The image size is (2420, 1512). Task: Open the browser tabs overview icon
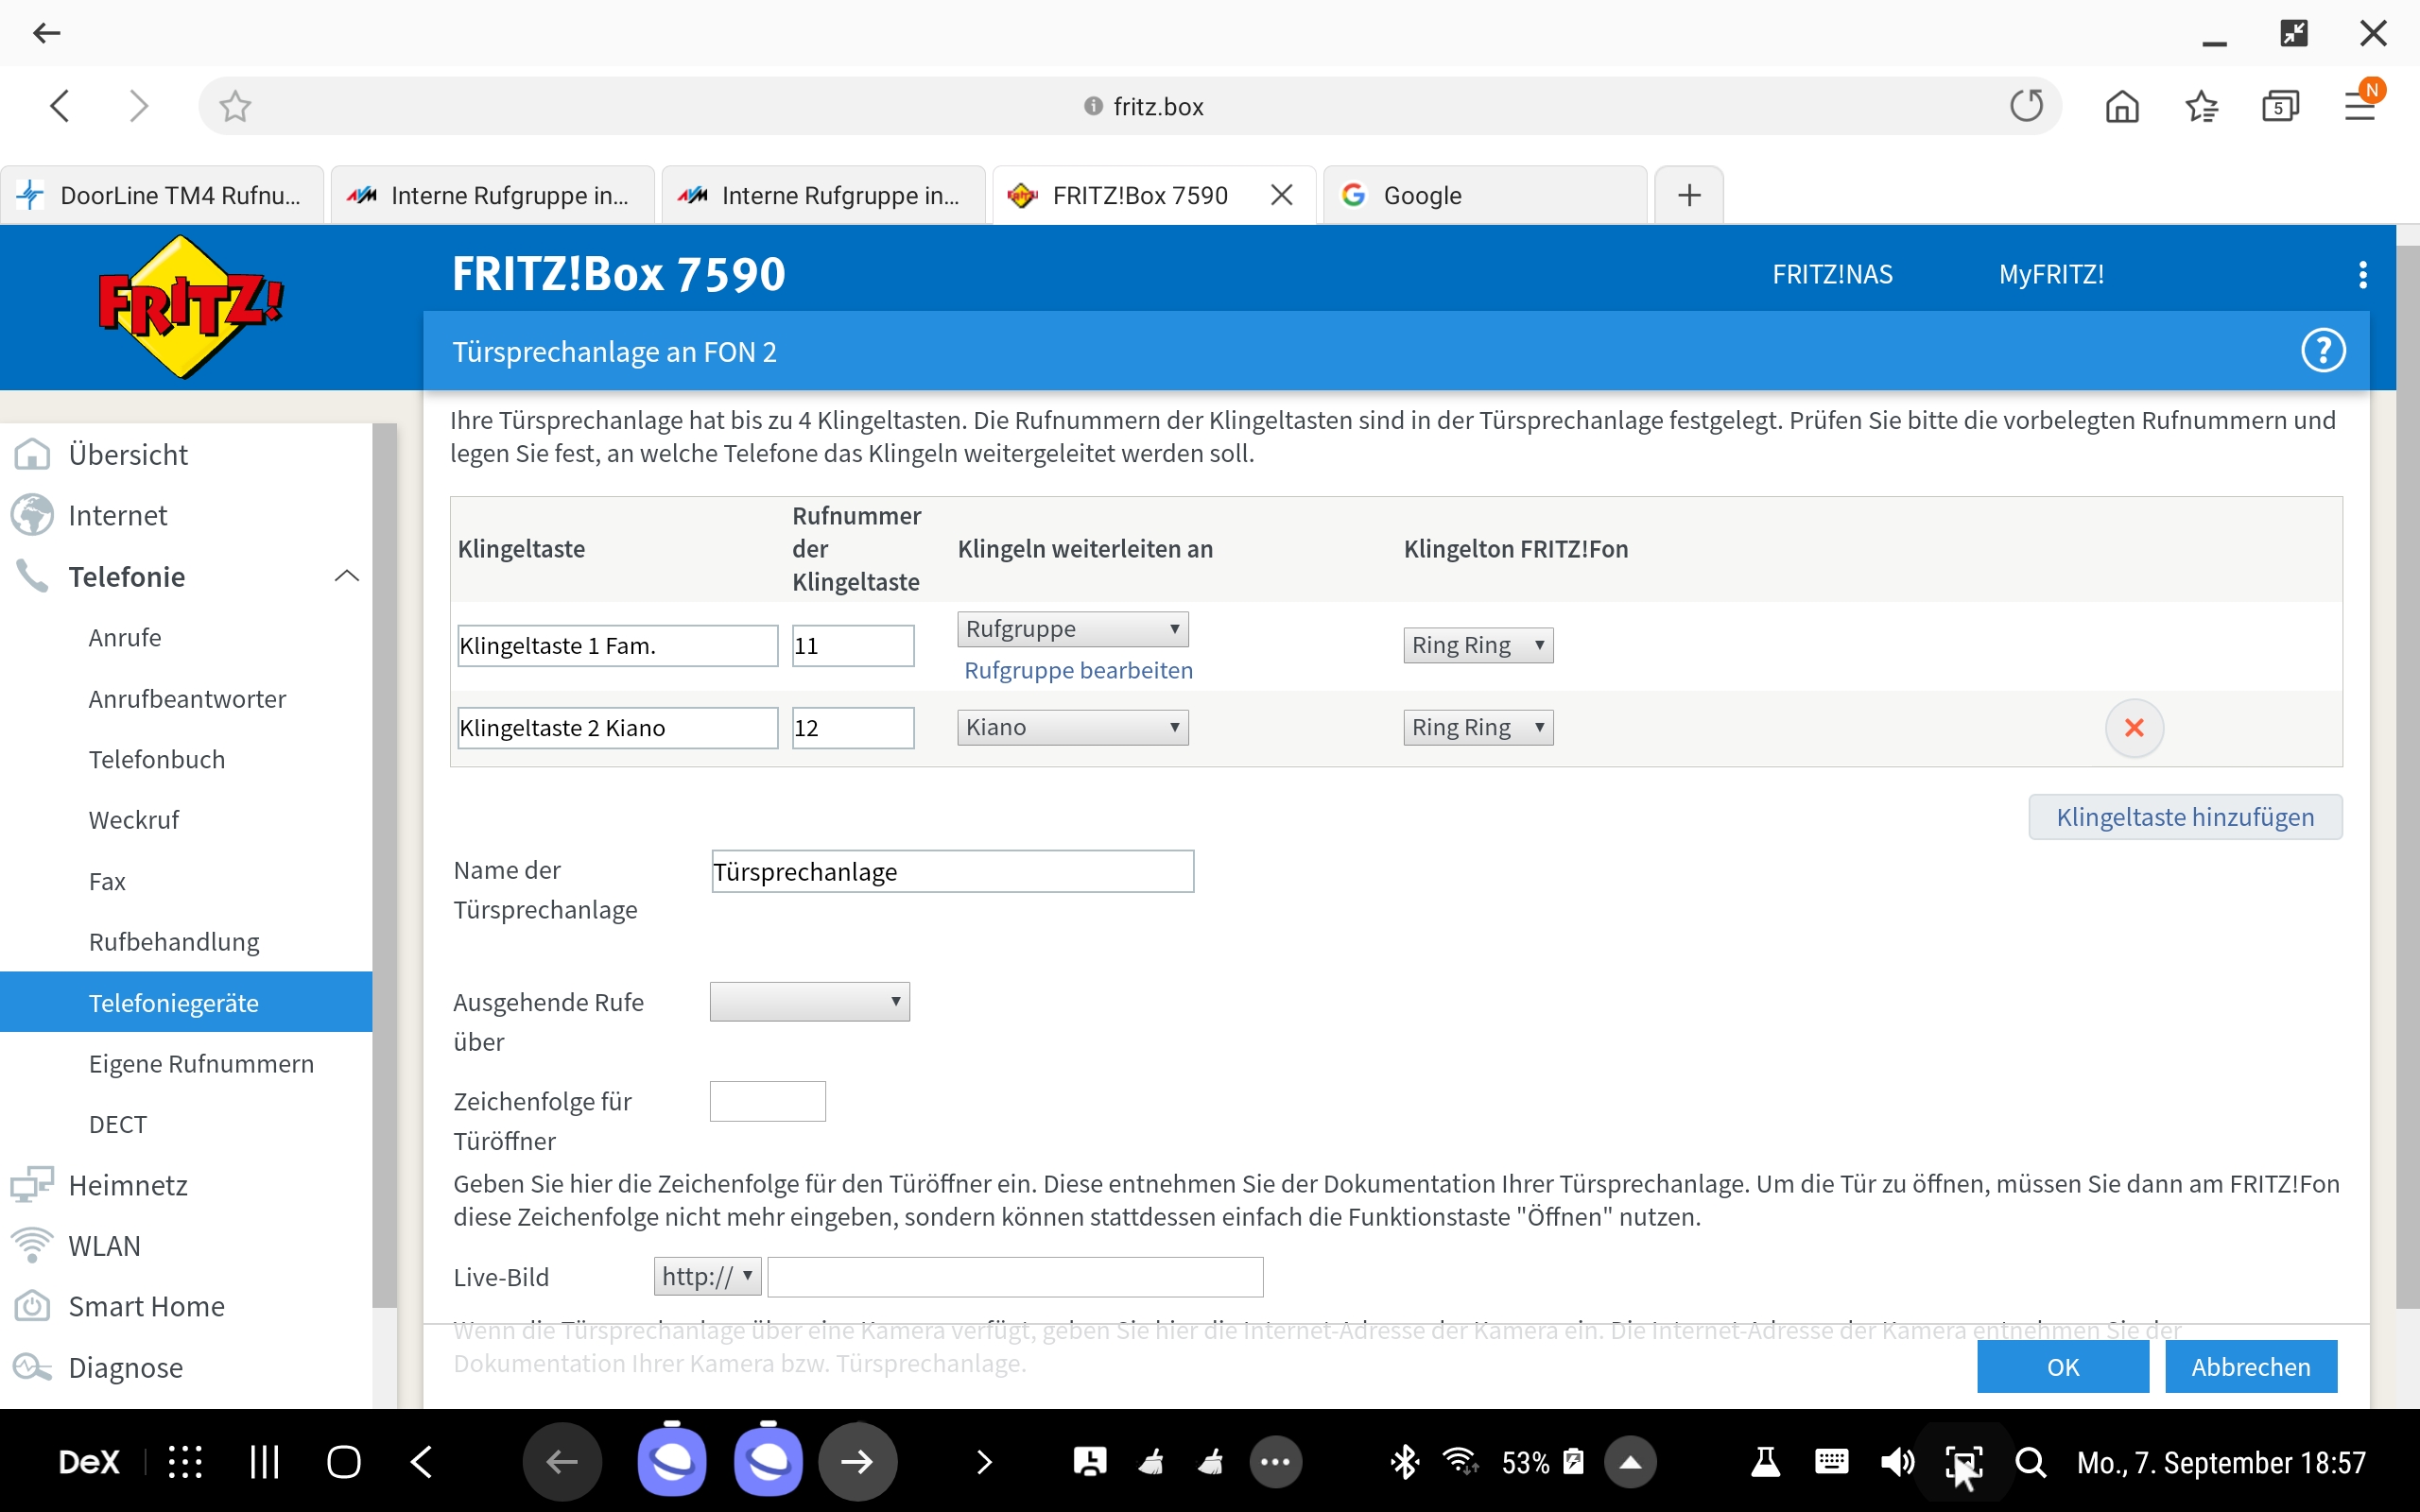click(x=2280, y=106)
